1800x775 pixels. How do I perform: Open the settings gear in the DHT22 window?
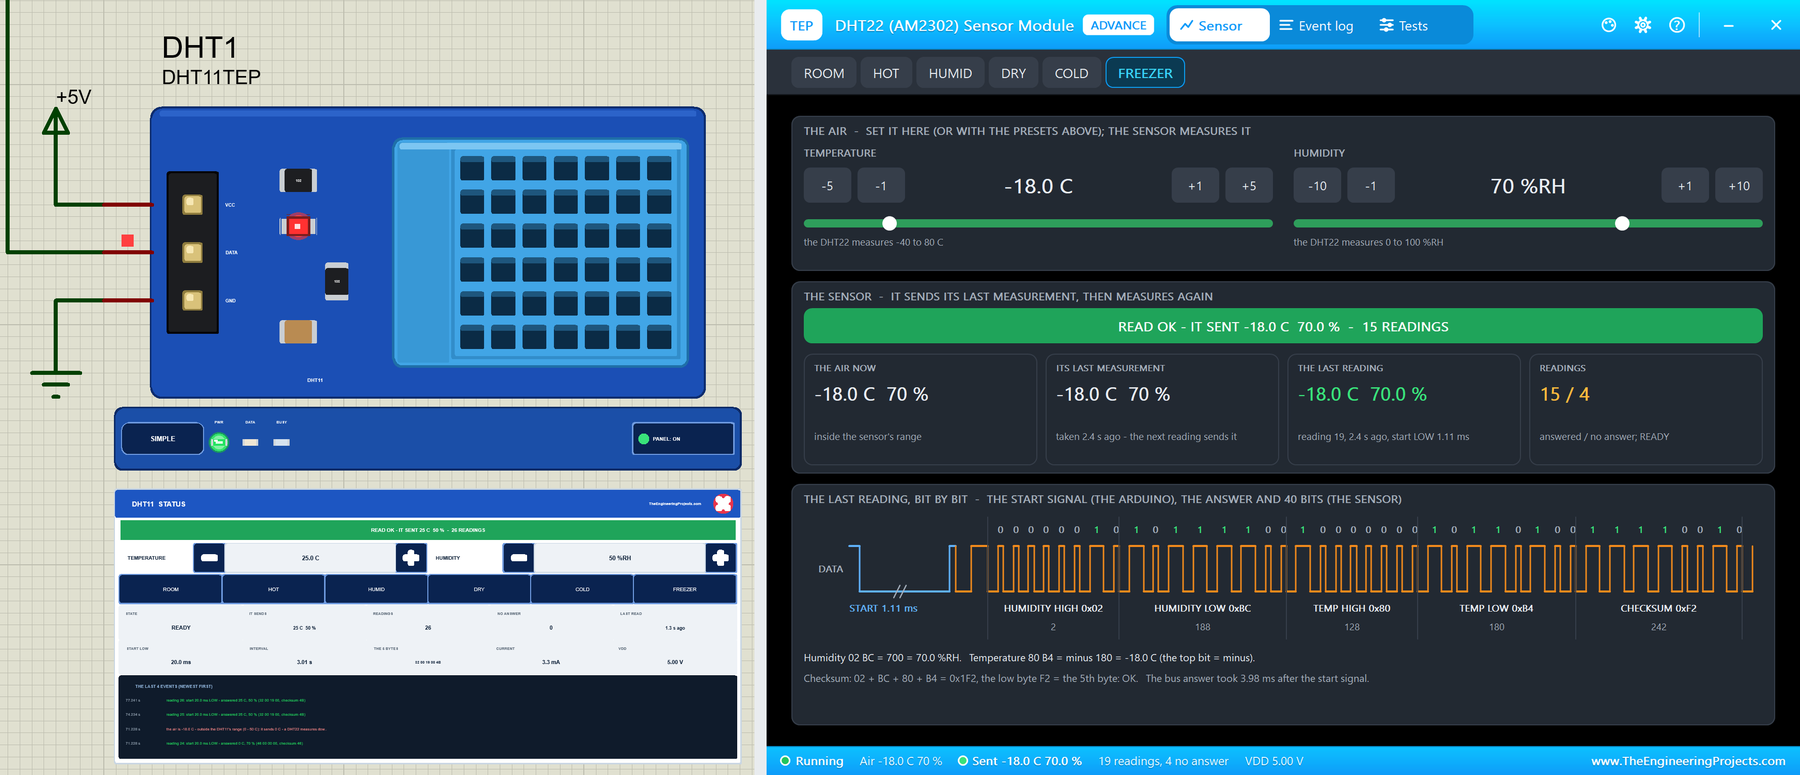point(1643,25)
